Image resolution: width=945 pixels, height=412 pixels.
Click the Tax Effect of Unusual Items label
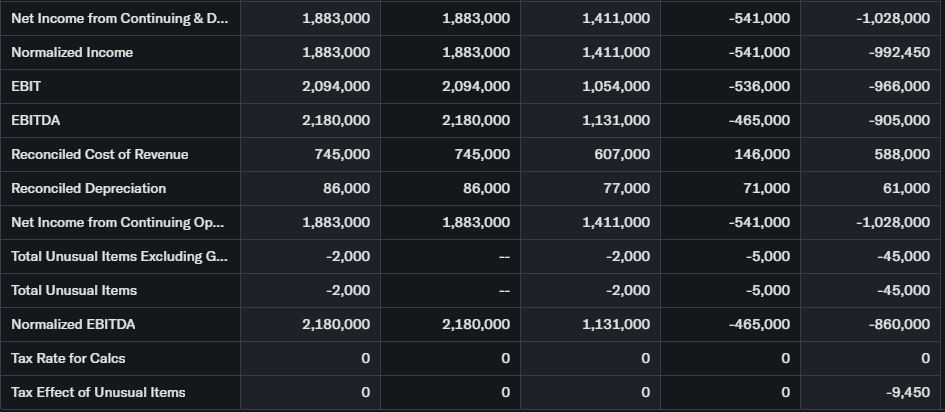98,392
